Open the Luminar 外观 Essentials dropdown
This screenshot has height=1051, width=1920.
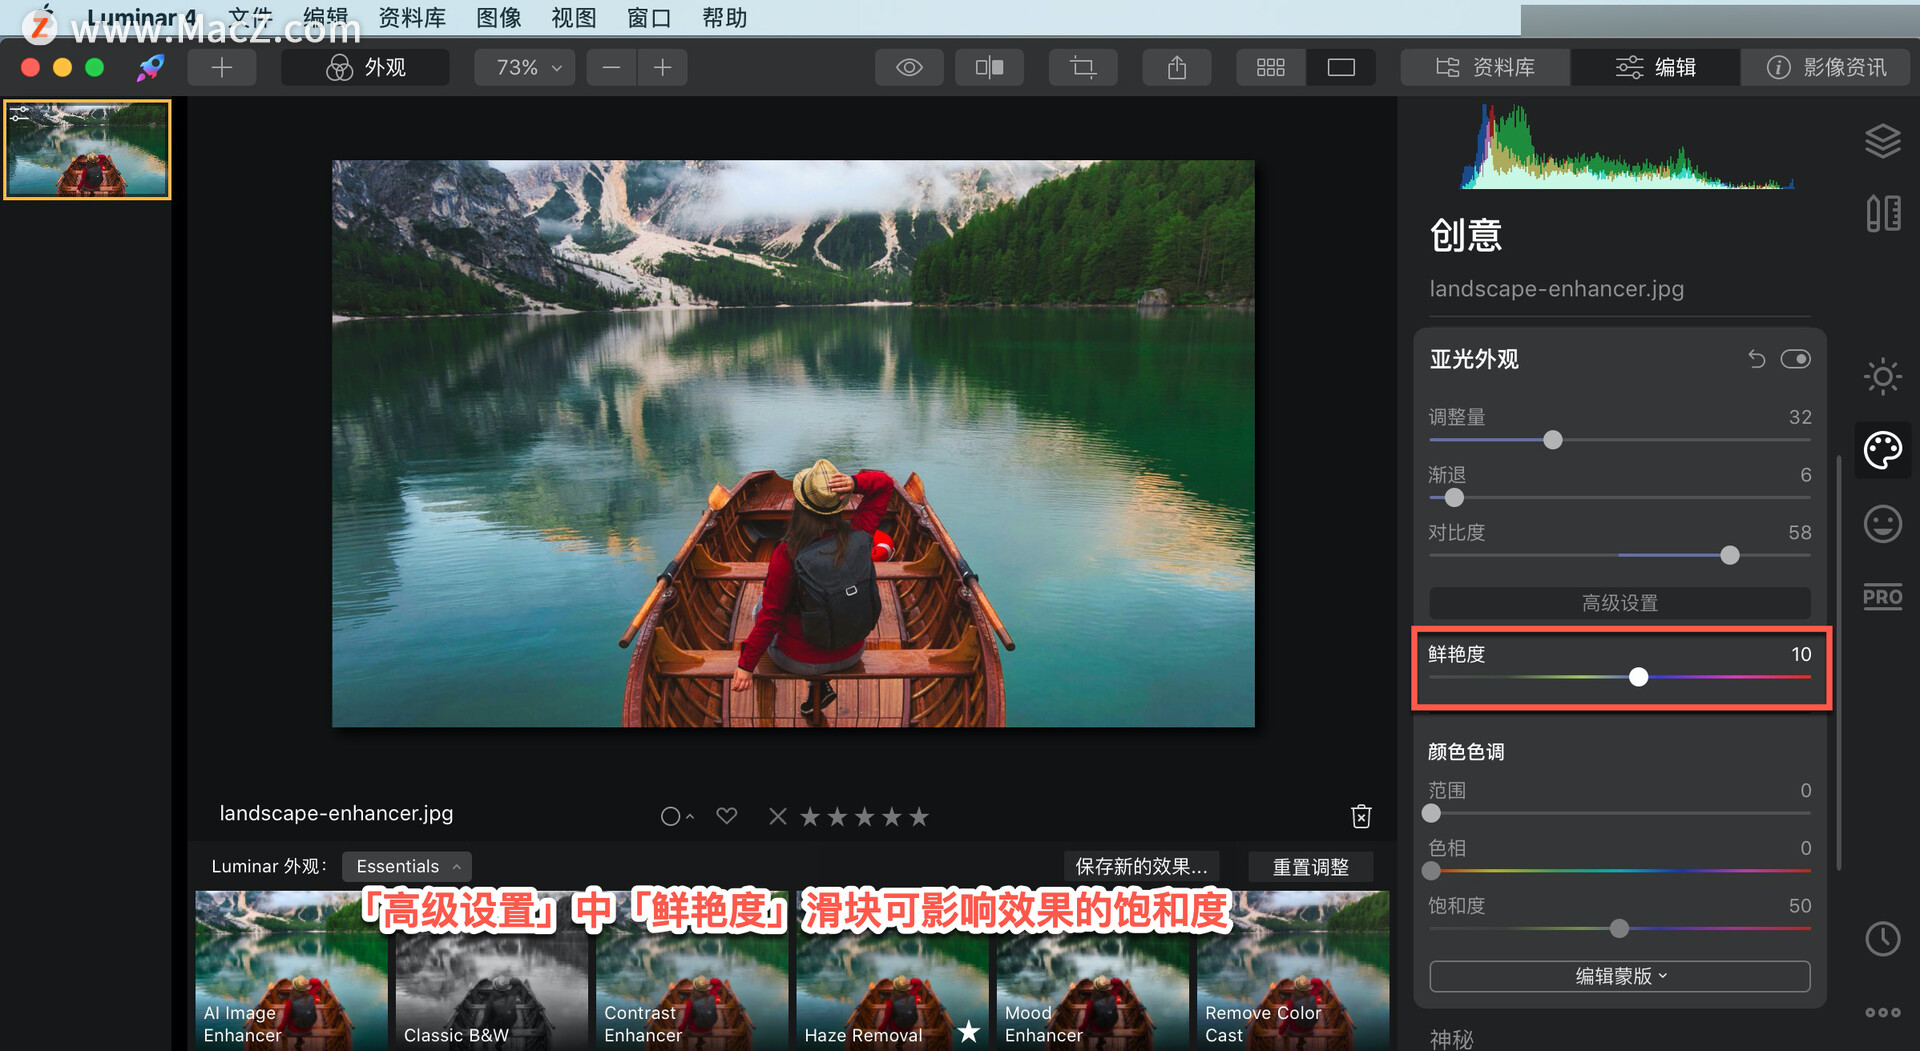pos(406,866)
